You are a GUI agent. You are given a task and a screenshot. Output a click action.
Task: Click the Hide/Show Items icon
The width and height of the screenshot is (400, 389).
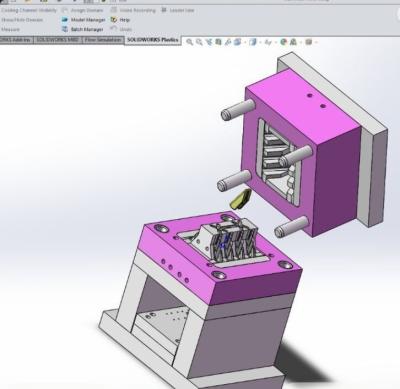(x=268, y=42)
